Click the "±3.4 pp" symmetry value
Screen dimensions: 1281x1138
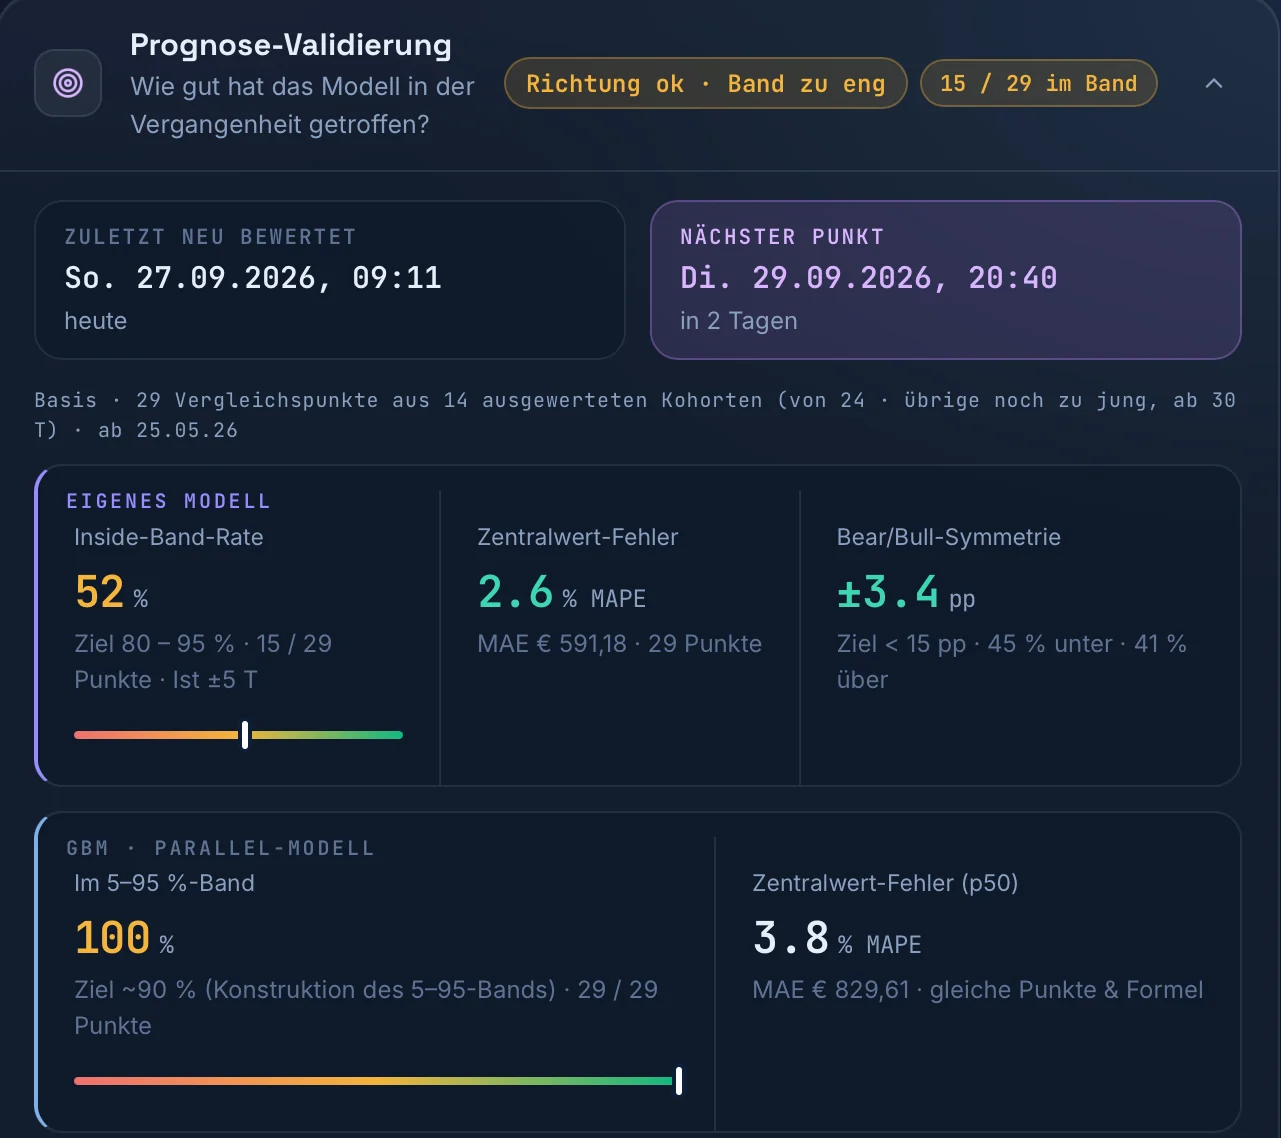coord(906,592)
